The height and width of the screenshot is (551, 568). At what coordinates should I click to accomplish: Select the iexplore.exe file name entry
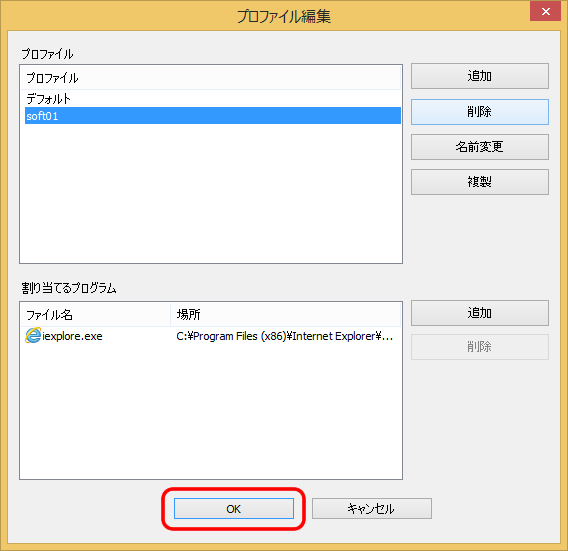tap(72, 336)
